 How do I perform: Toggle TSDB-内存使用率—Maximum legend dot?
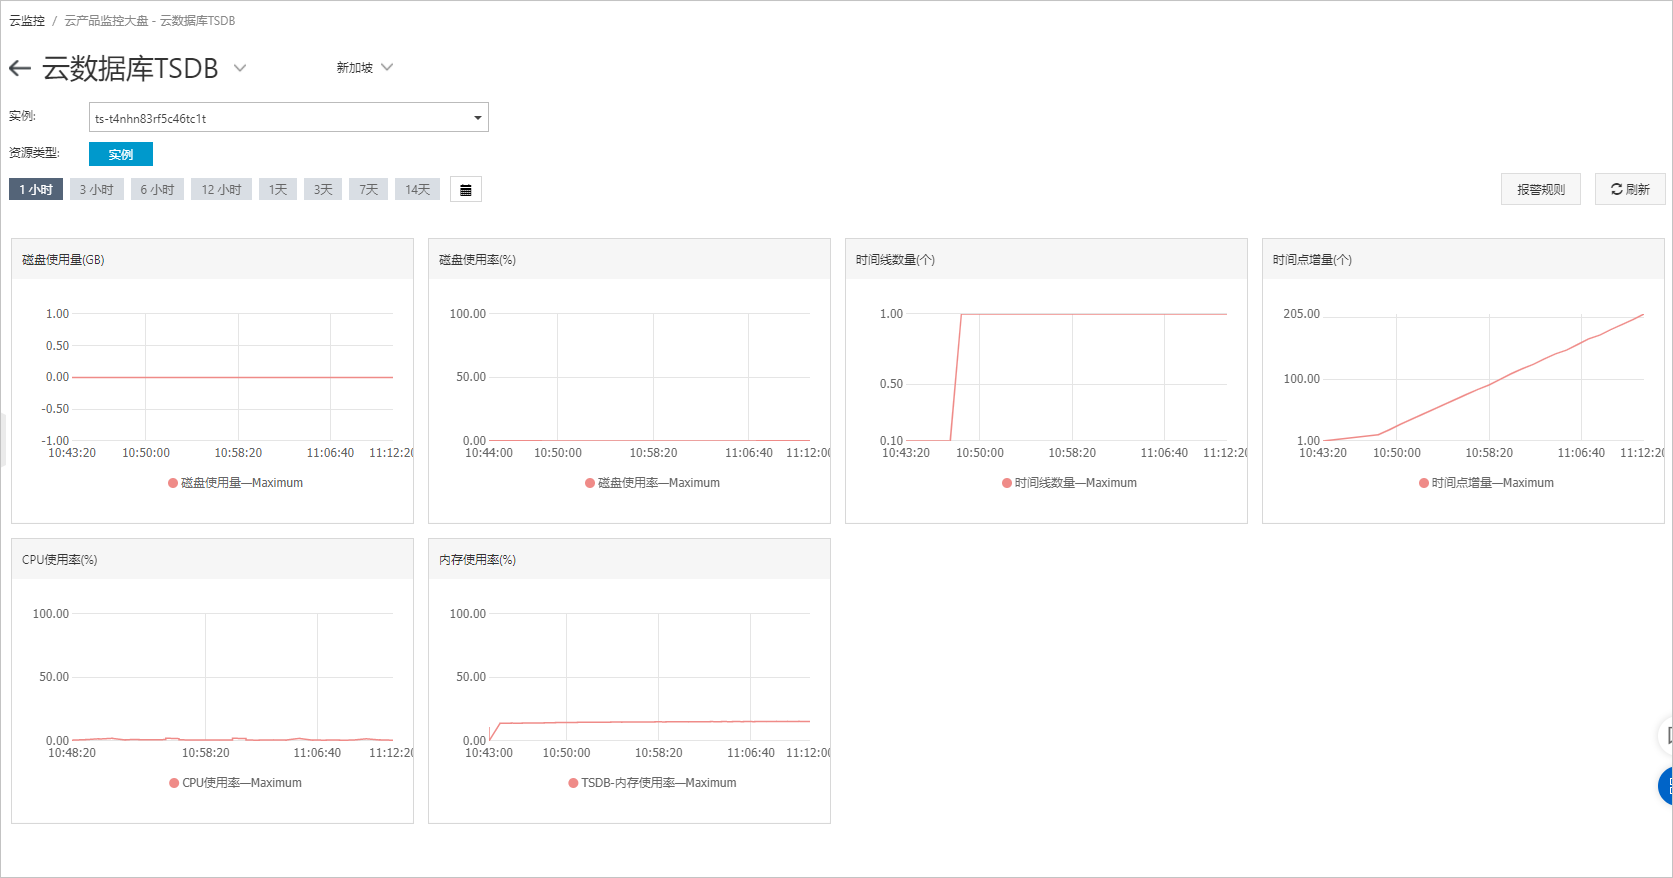click(573, 783)
